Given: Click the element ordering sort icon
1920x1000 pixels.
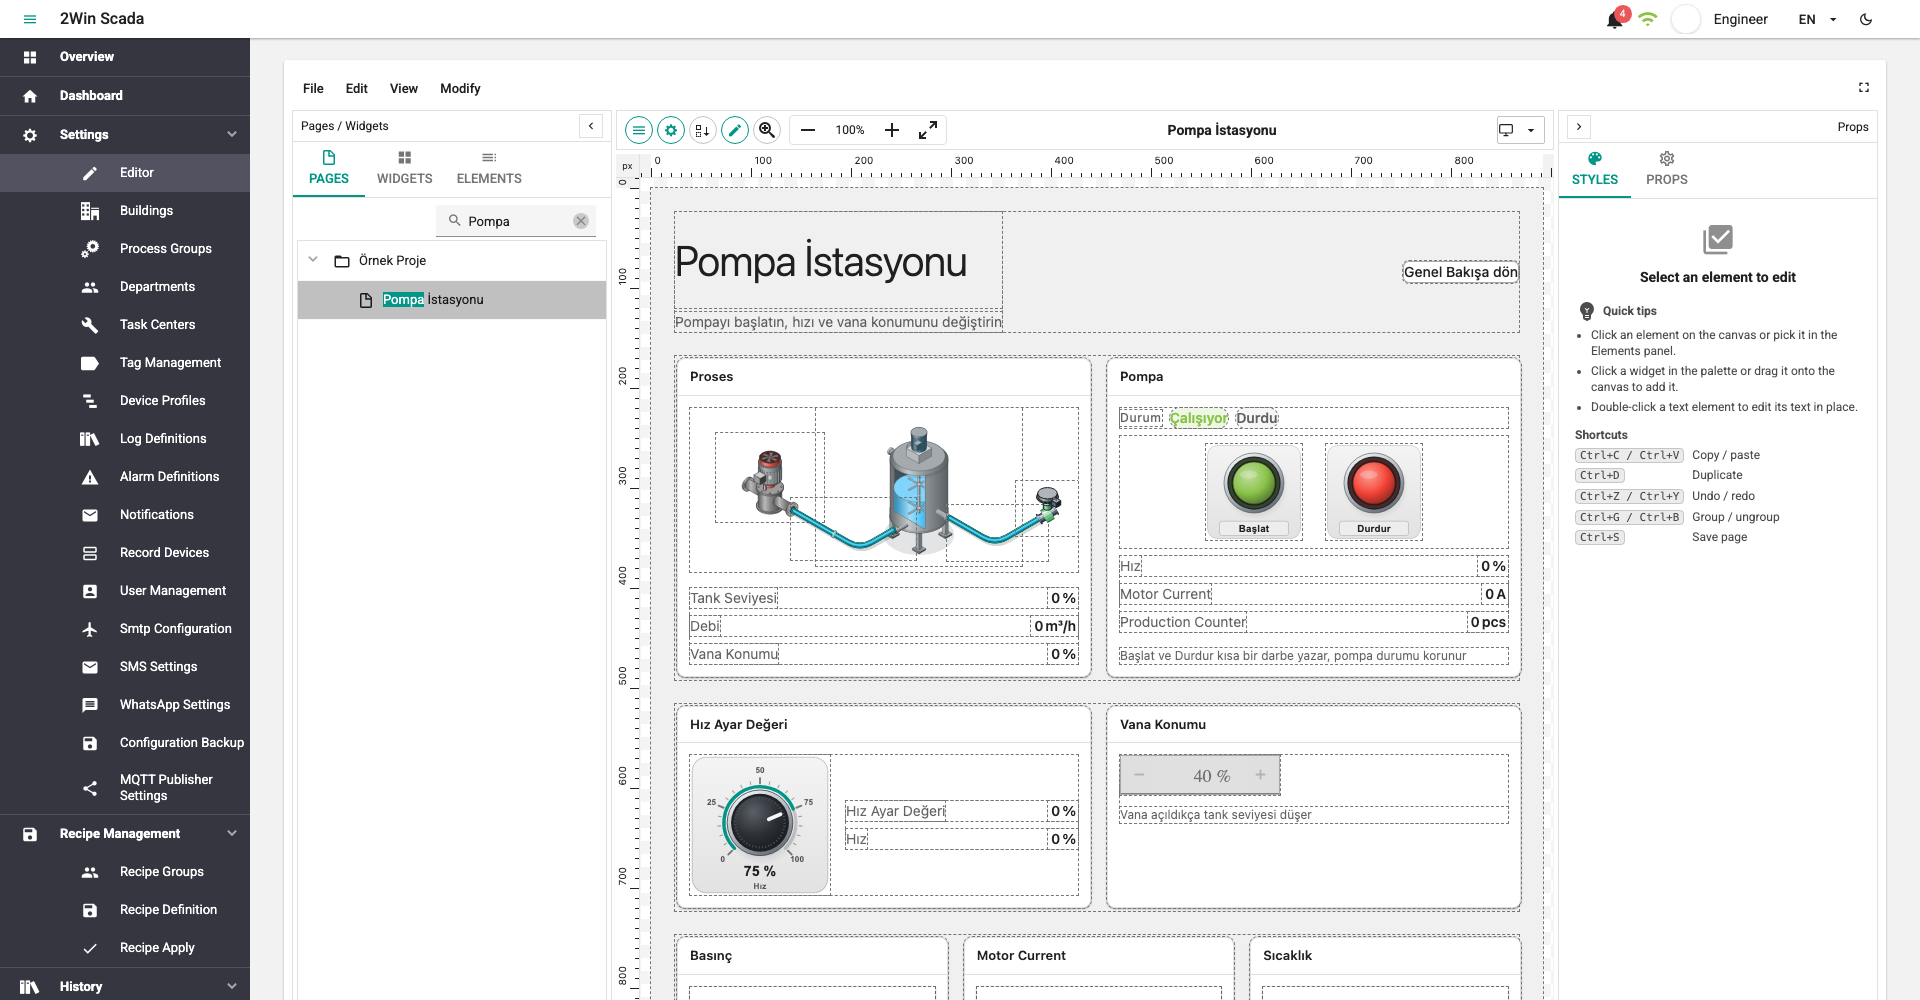Looking at the screenshot, I should coord(703,130).
